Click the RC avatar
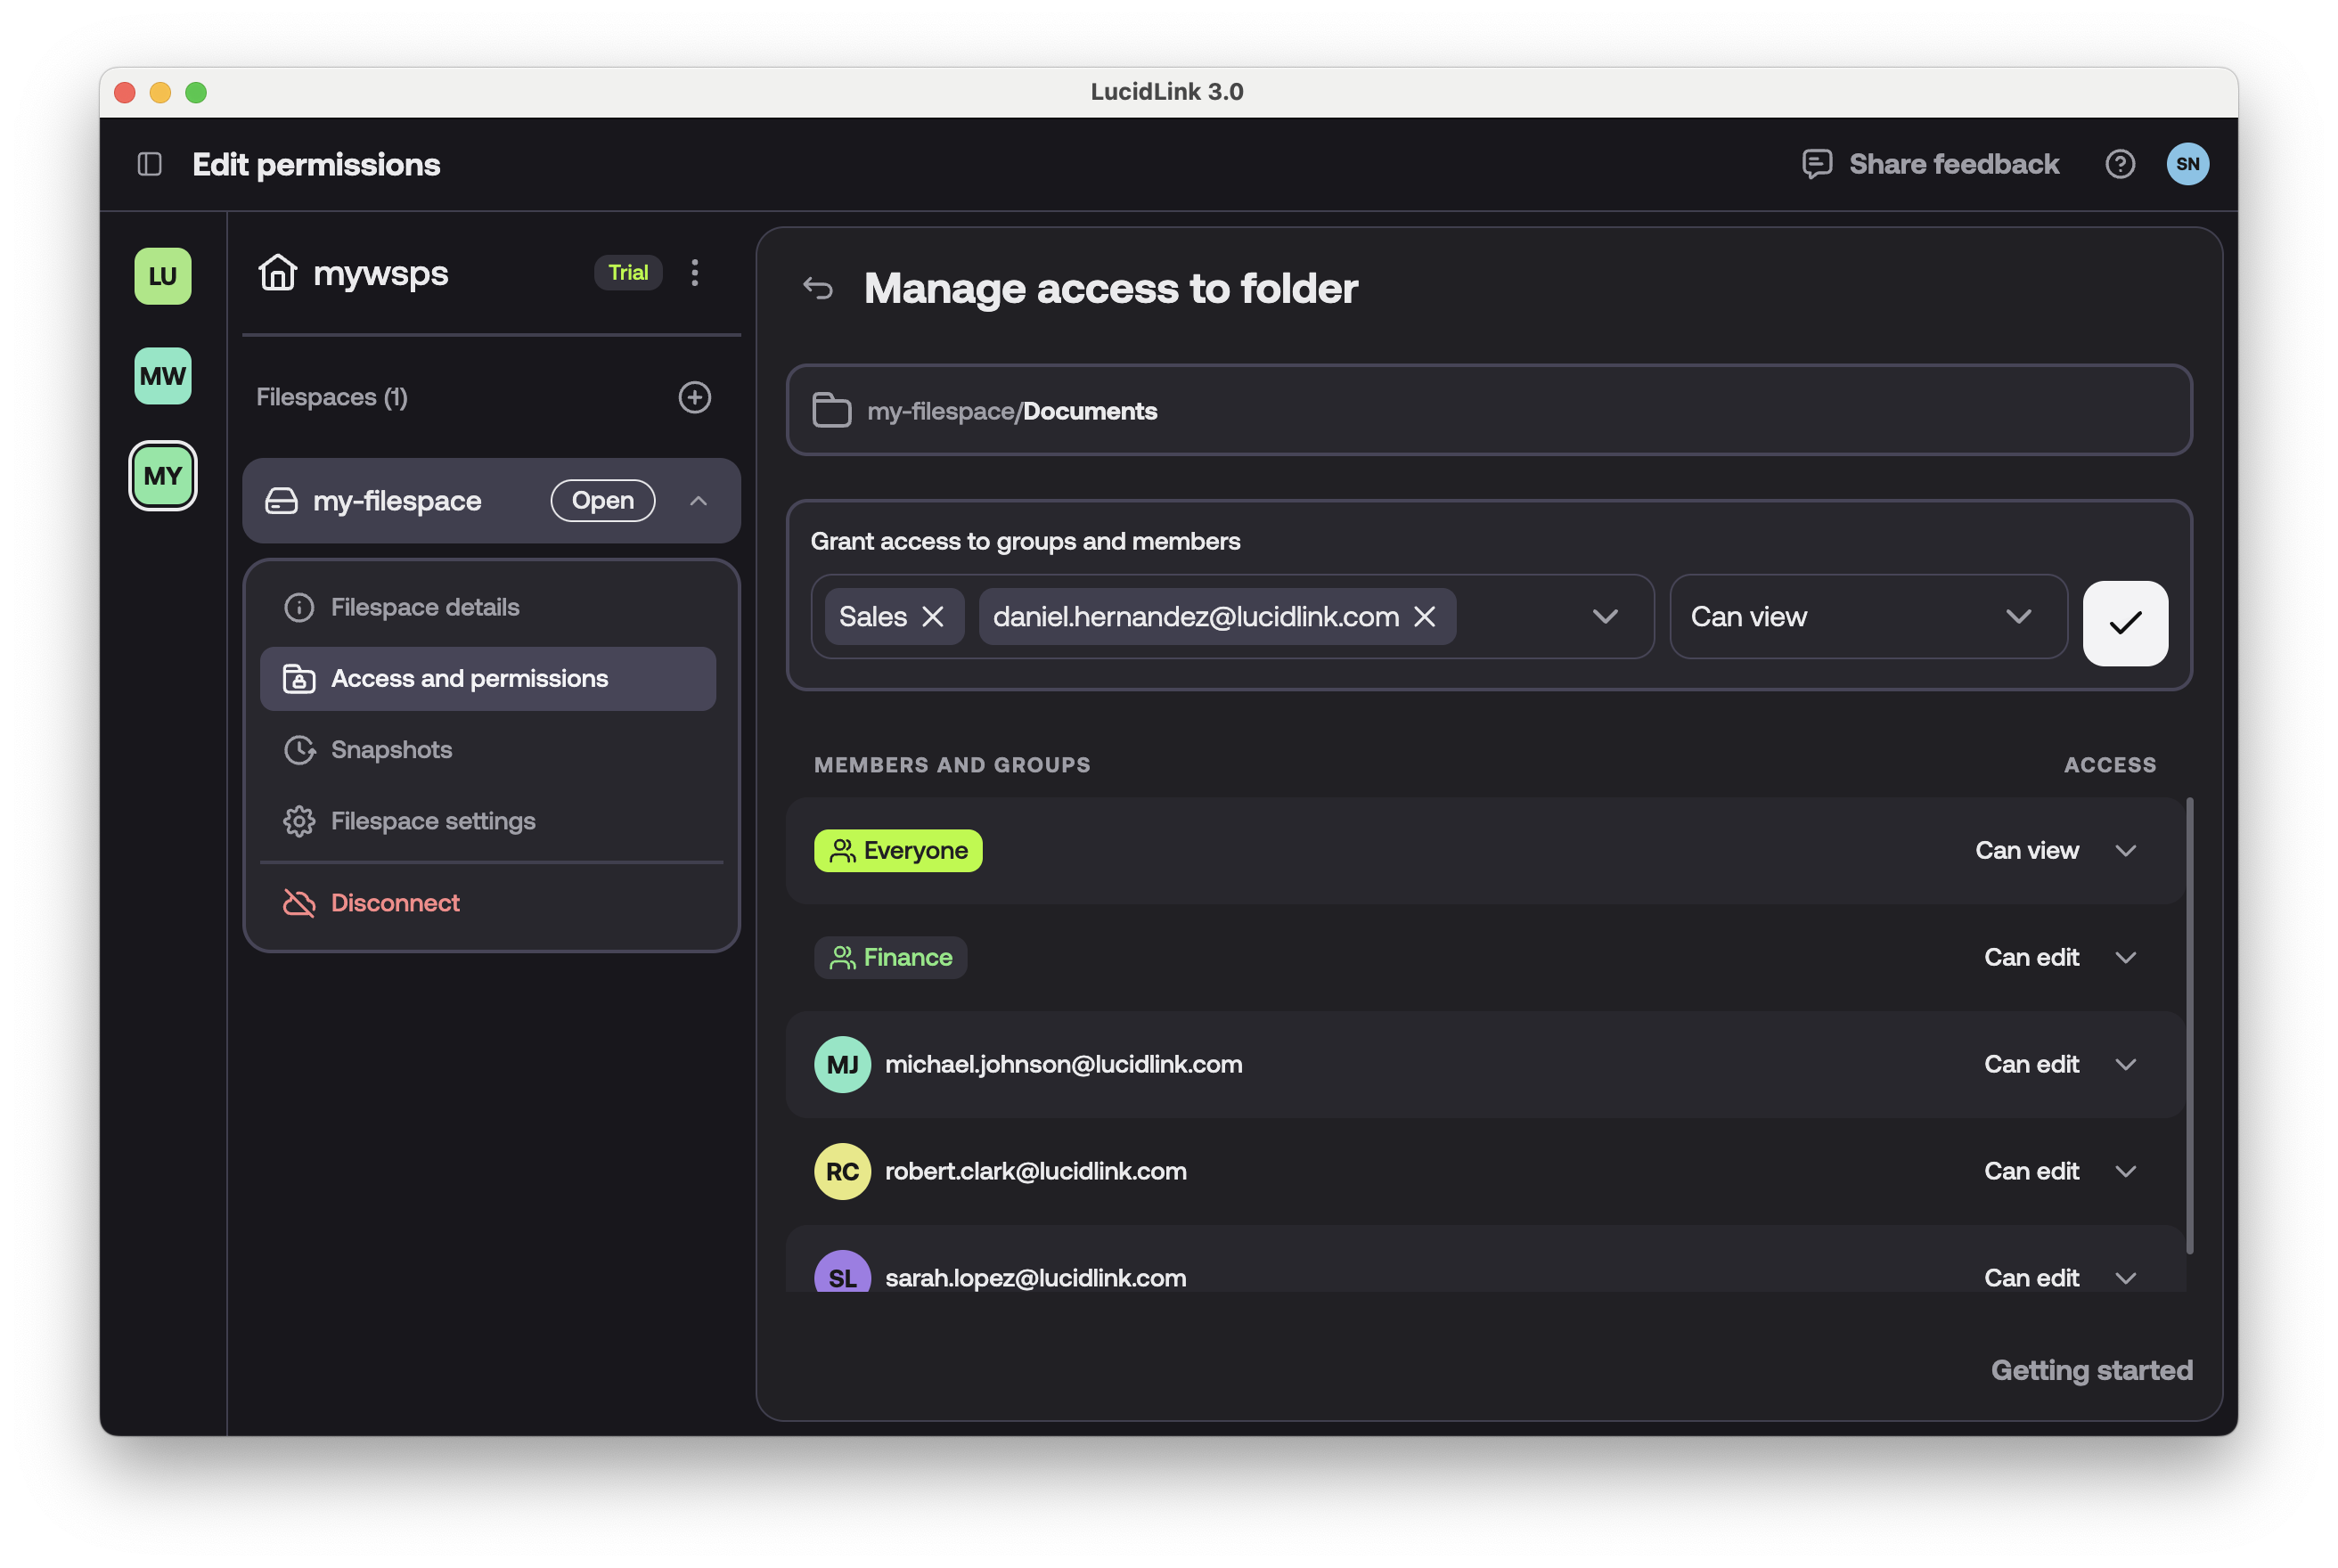2338x1568 pixels. 842,1172
